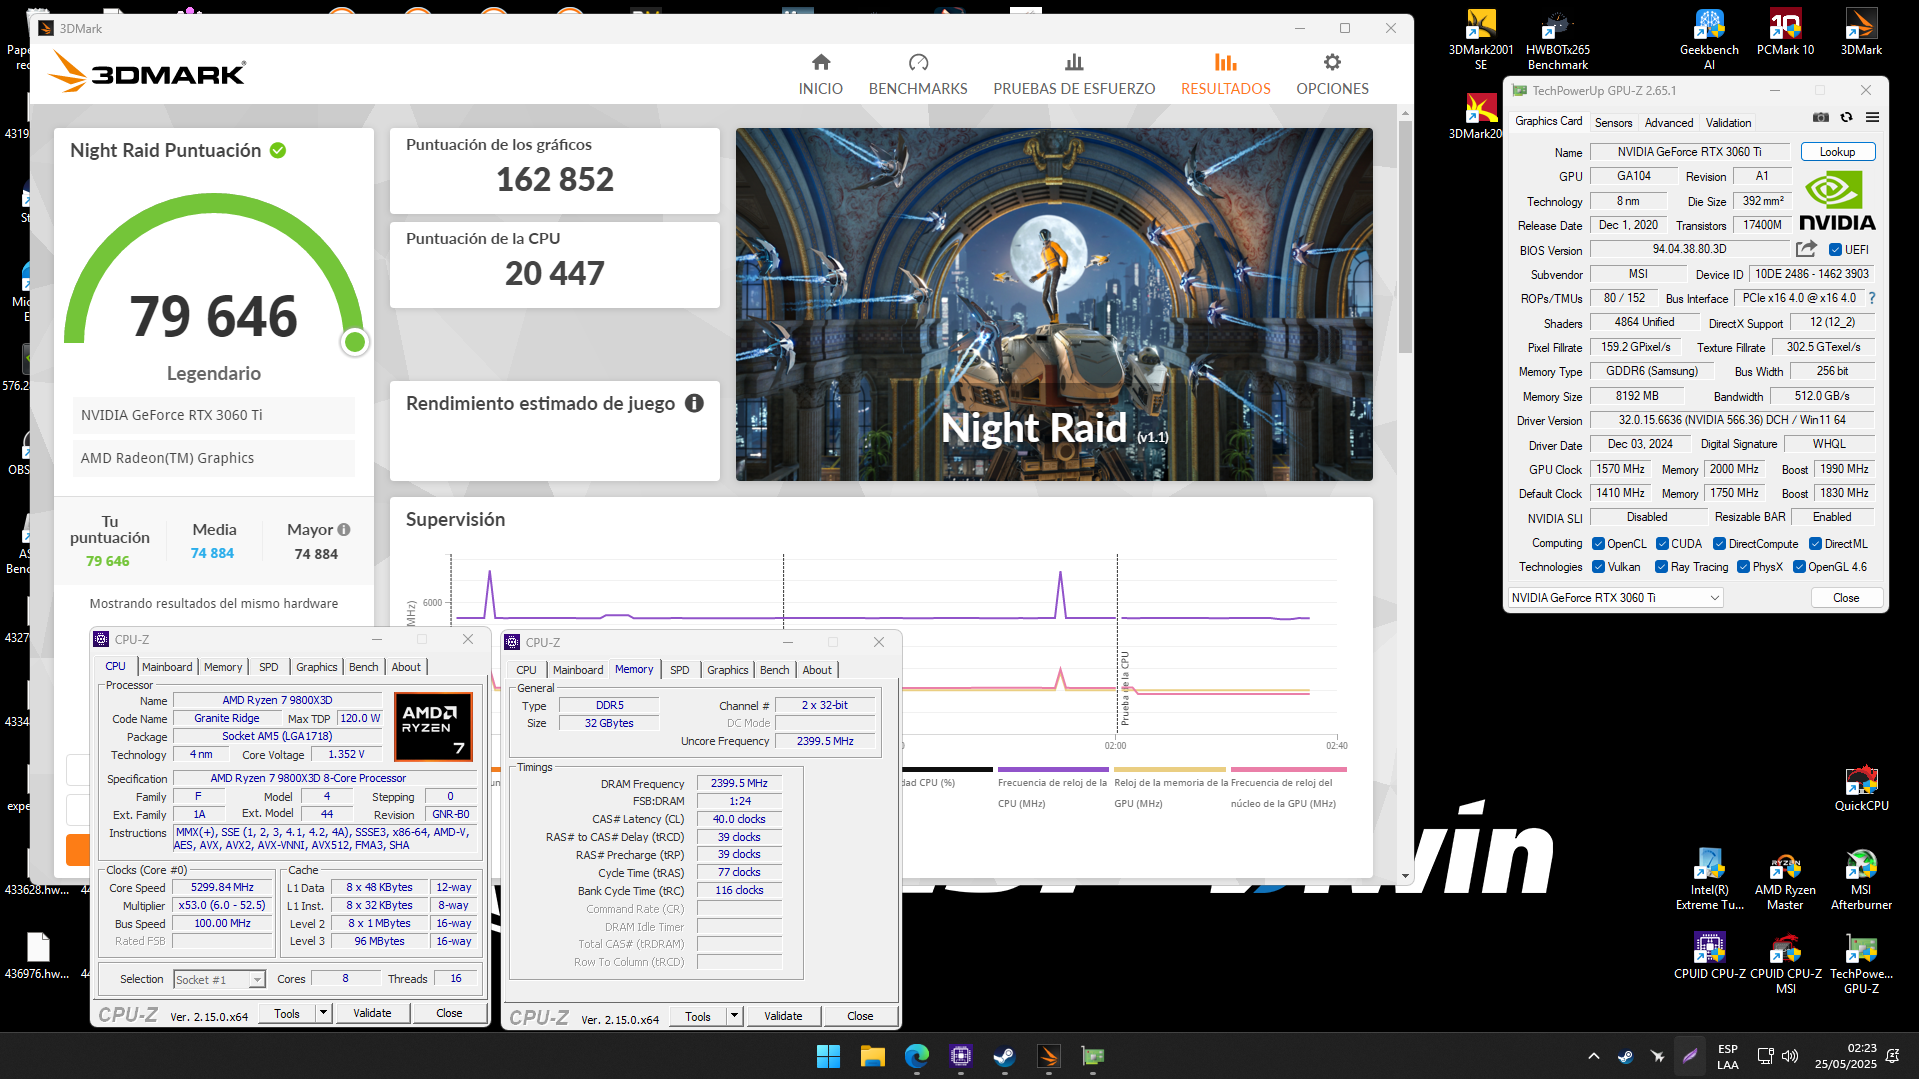Open HWBOTx265 Benchmark desktop shortcut

(1557, 40)
